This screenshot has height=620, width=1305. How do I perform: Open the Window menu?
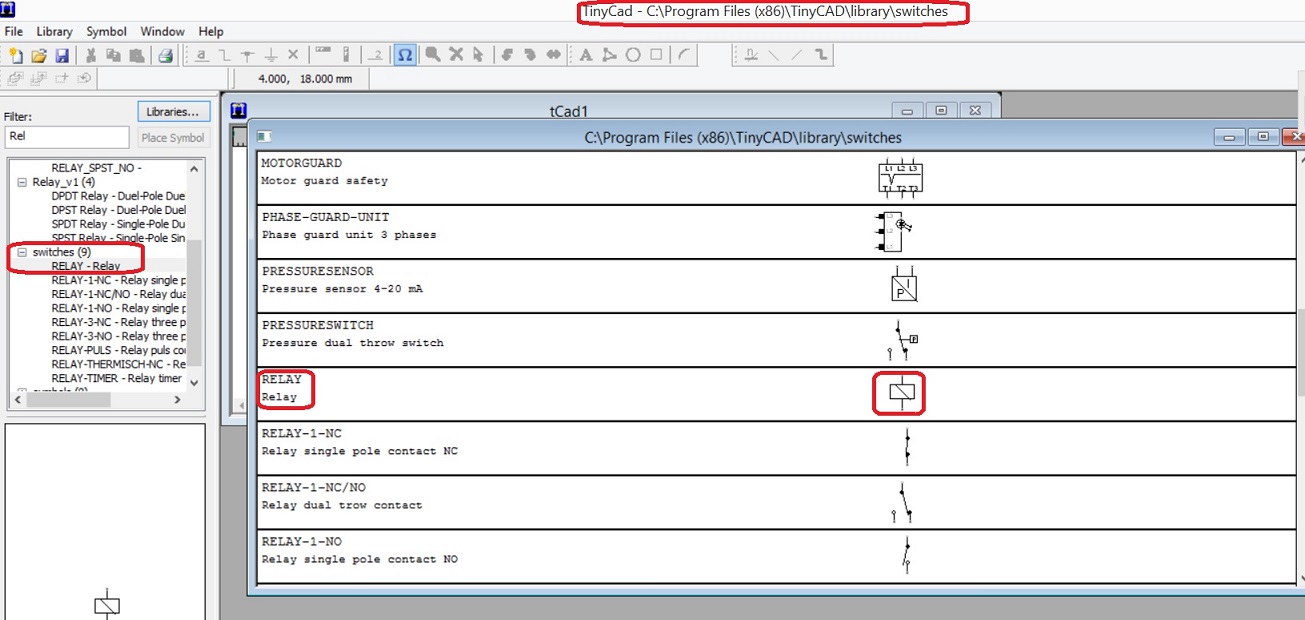pyautogui.click(x=162, y=31)
